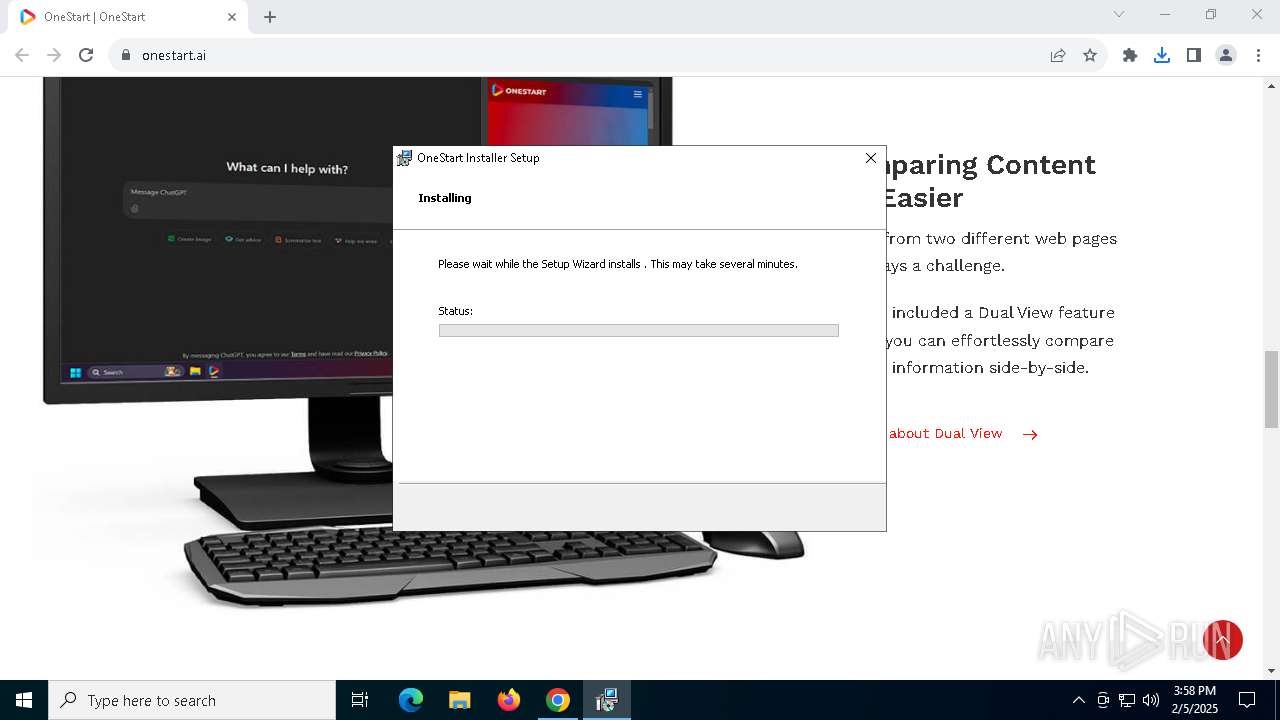This screenshot has height=720, width=1280.
Task: Follow the about Dual View link
Action: pos(945,433)
